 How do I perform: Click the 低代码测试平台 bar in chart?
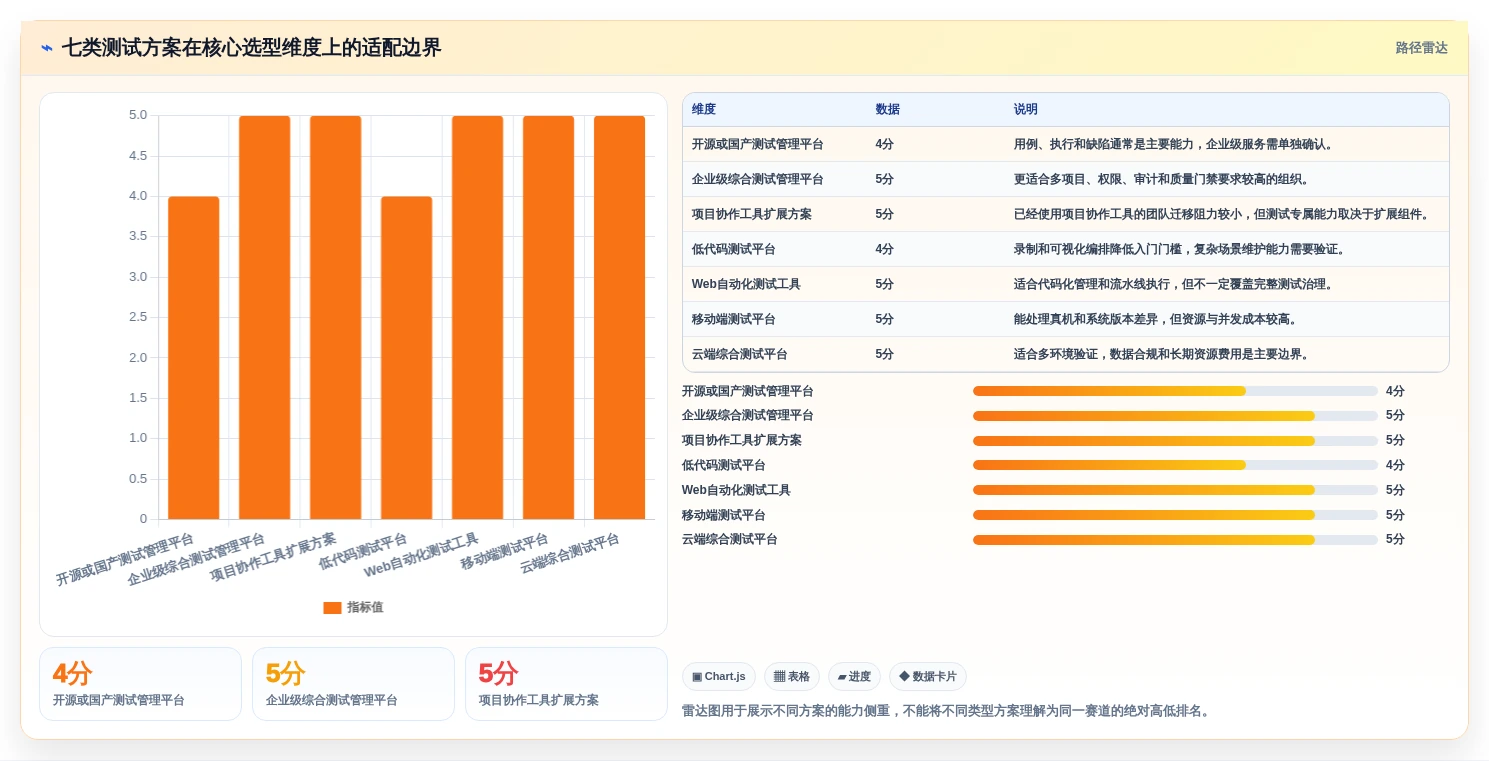tap(406, 358)
